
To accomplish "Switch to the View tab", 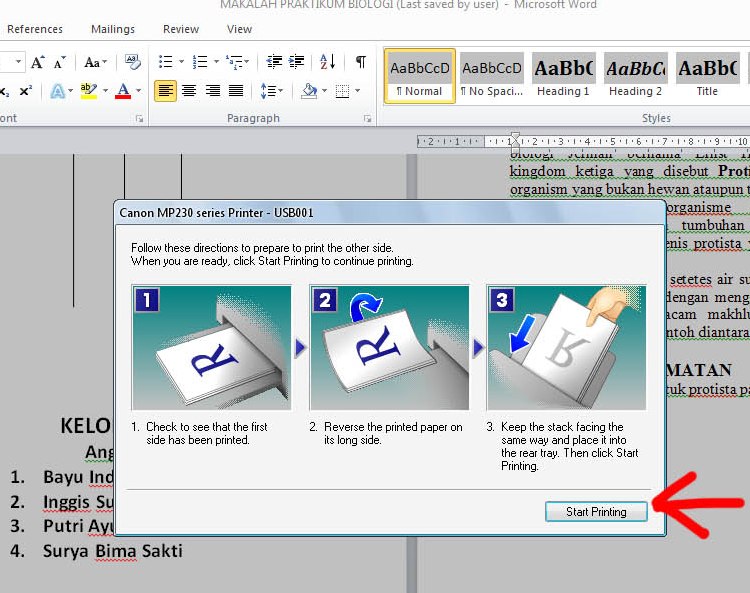I will tap(239, 29).
